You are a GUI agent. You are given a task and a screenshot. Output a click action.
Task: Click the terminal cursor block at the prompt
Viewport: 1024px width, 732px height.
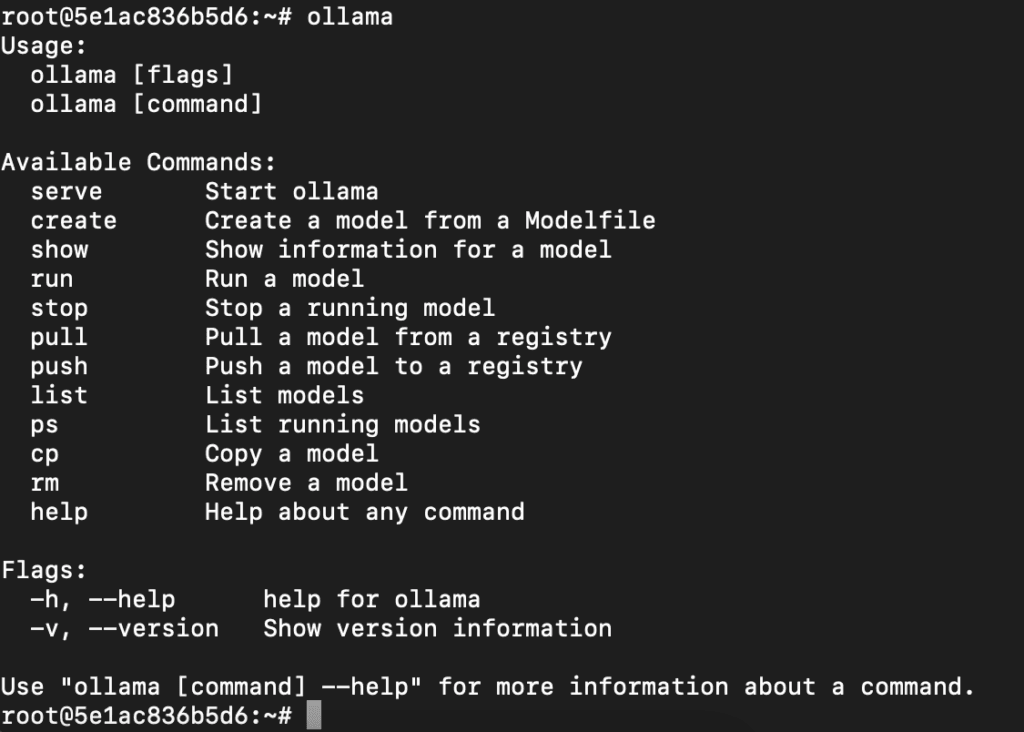coord(314,716)
